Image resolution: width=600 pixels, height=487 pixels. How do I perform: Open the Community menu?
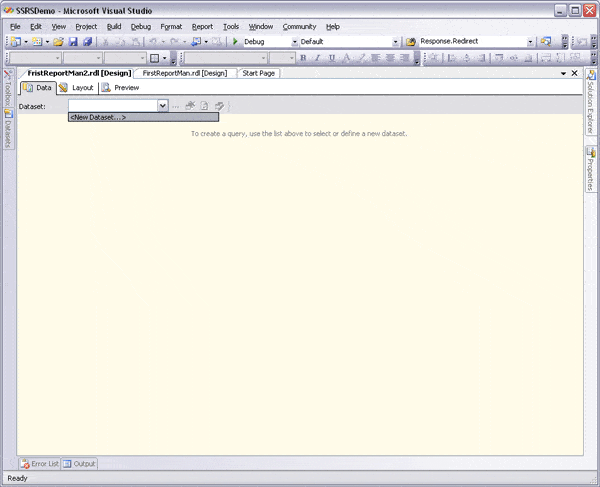pos(299,26)
